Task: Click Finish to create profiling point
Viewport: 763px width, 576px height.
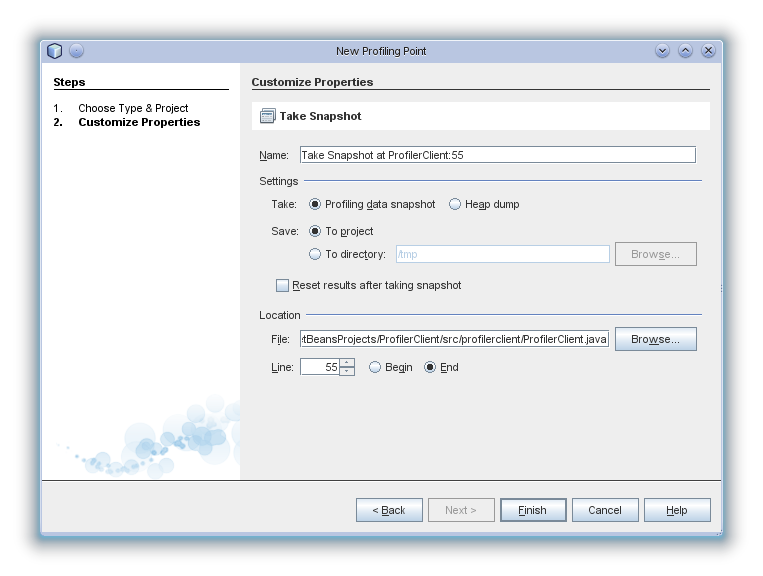Action: click(x=533, y=510)
